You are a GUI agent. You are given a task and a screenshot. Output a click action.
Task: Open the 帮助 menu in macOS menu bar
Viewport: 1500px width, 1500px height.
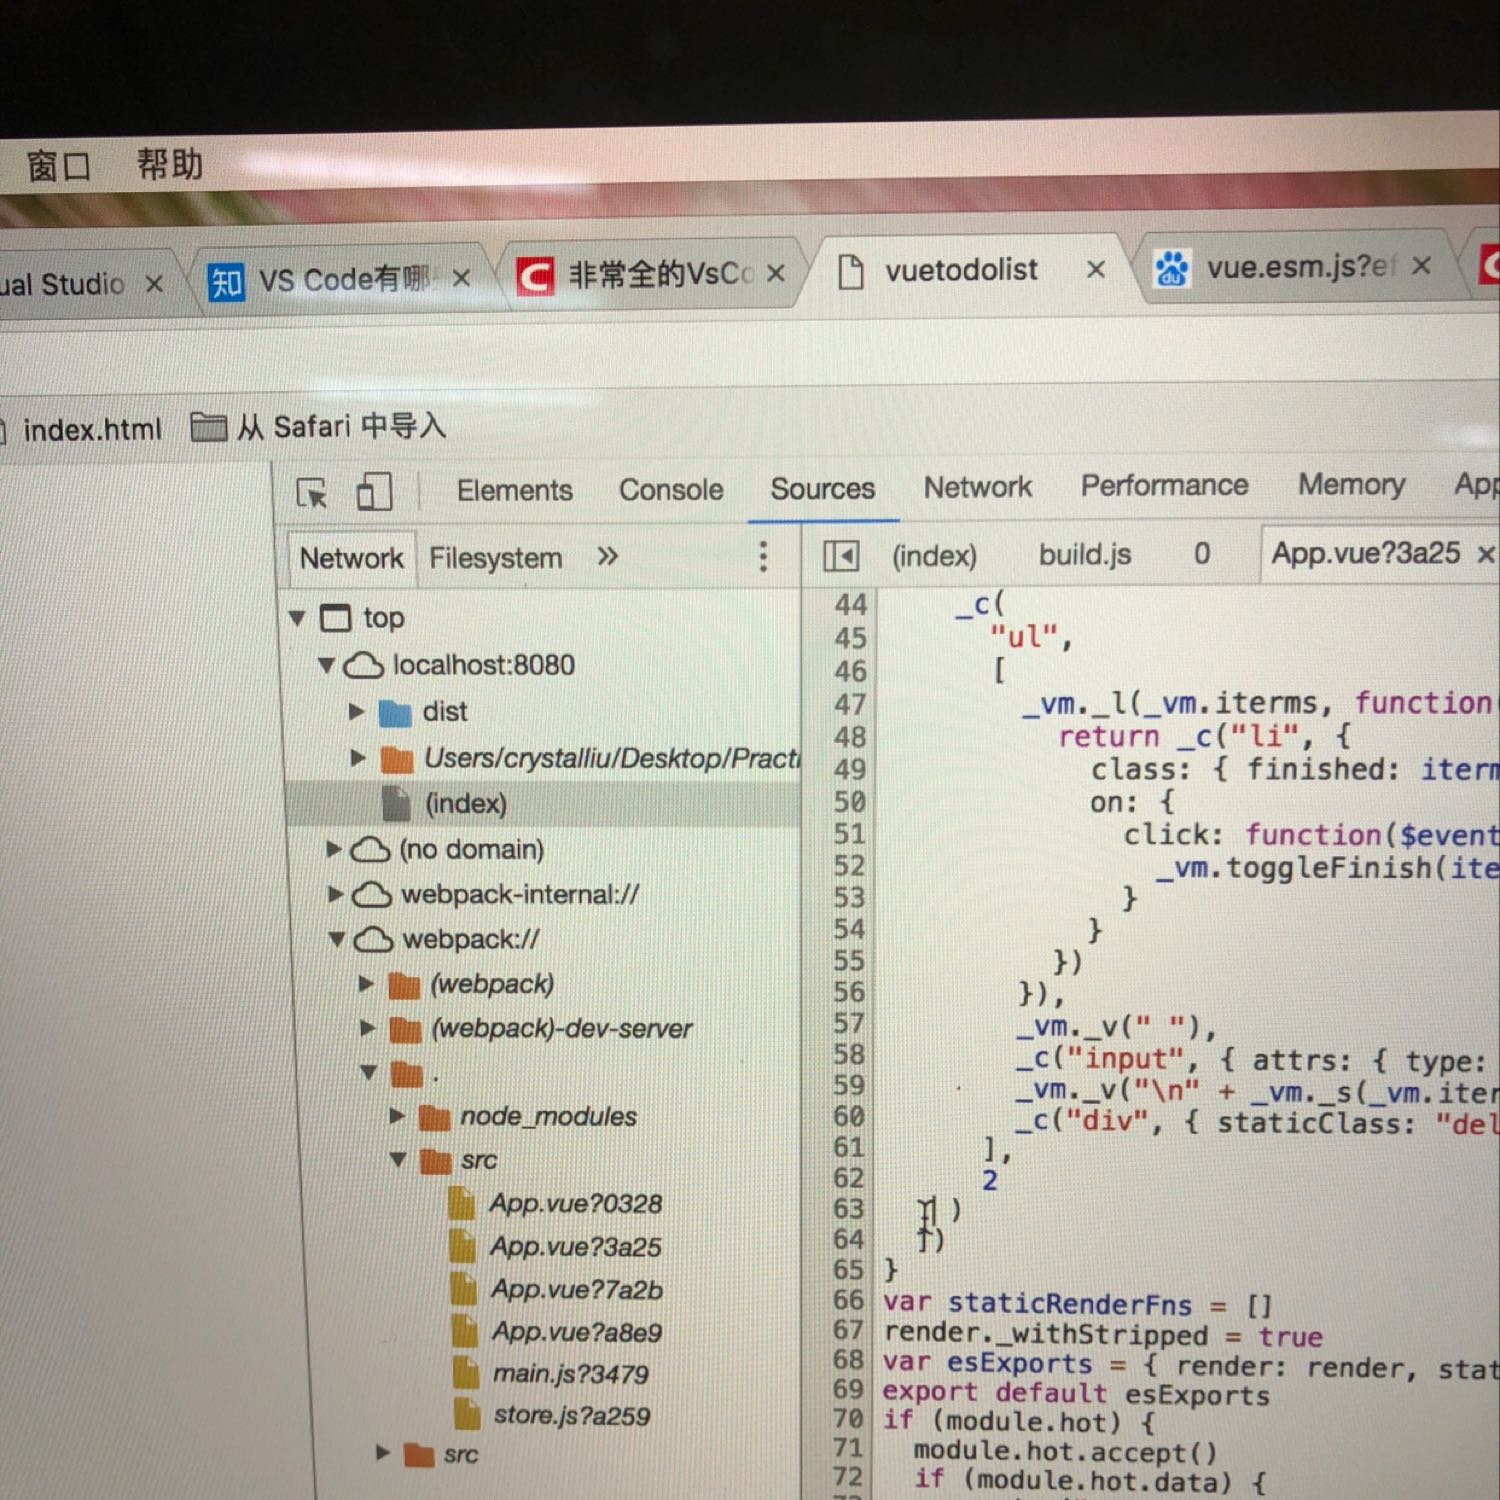tap(170, 163)
